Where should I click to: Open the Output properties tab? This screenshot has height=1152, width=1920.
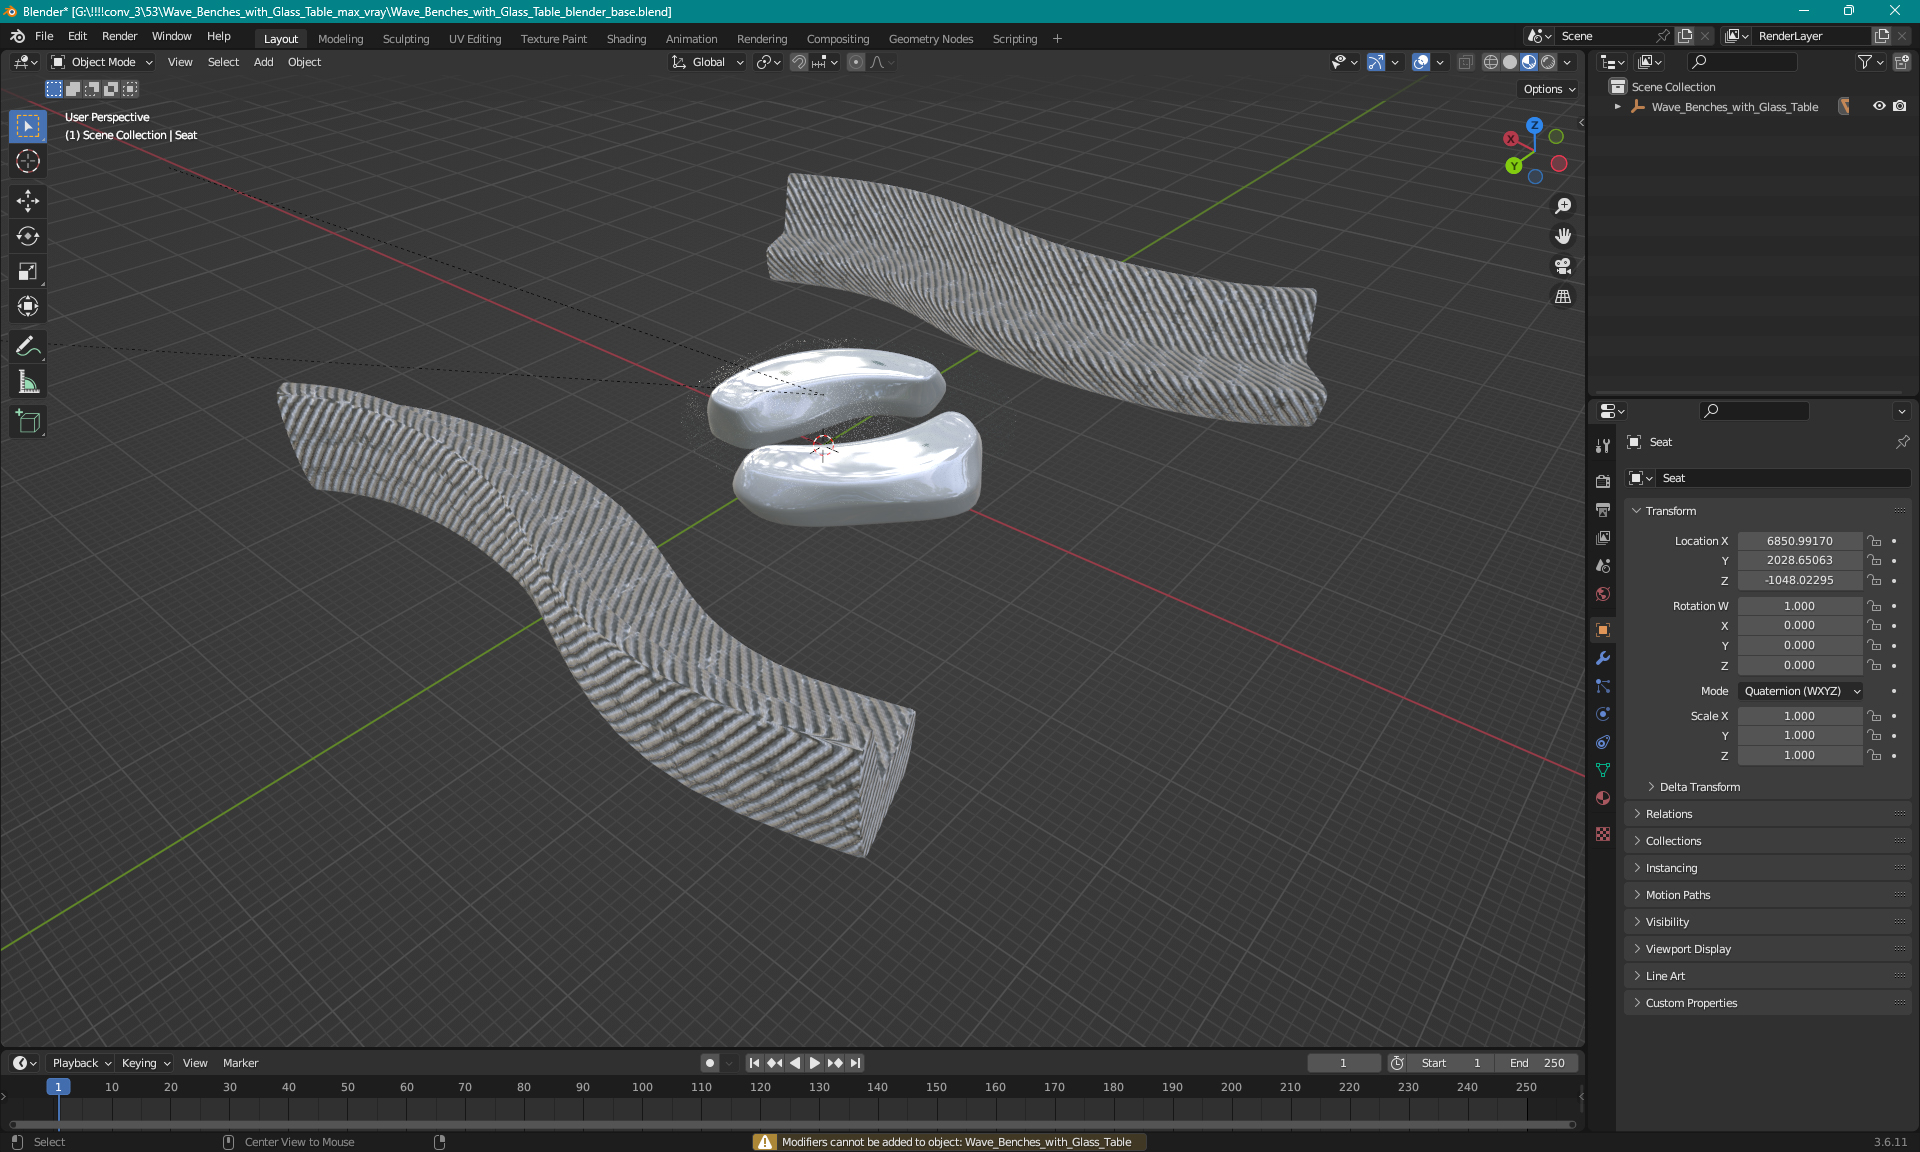pyautogui.click(x=1603, y=509)
